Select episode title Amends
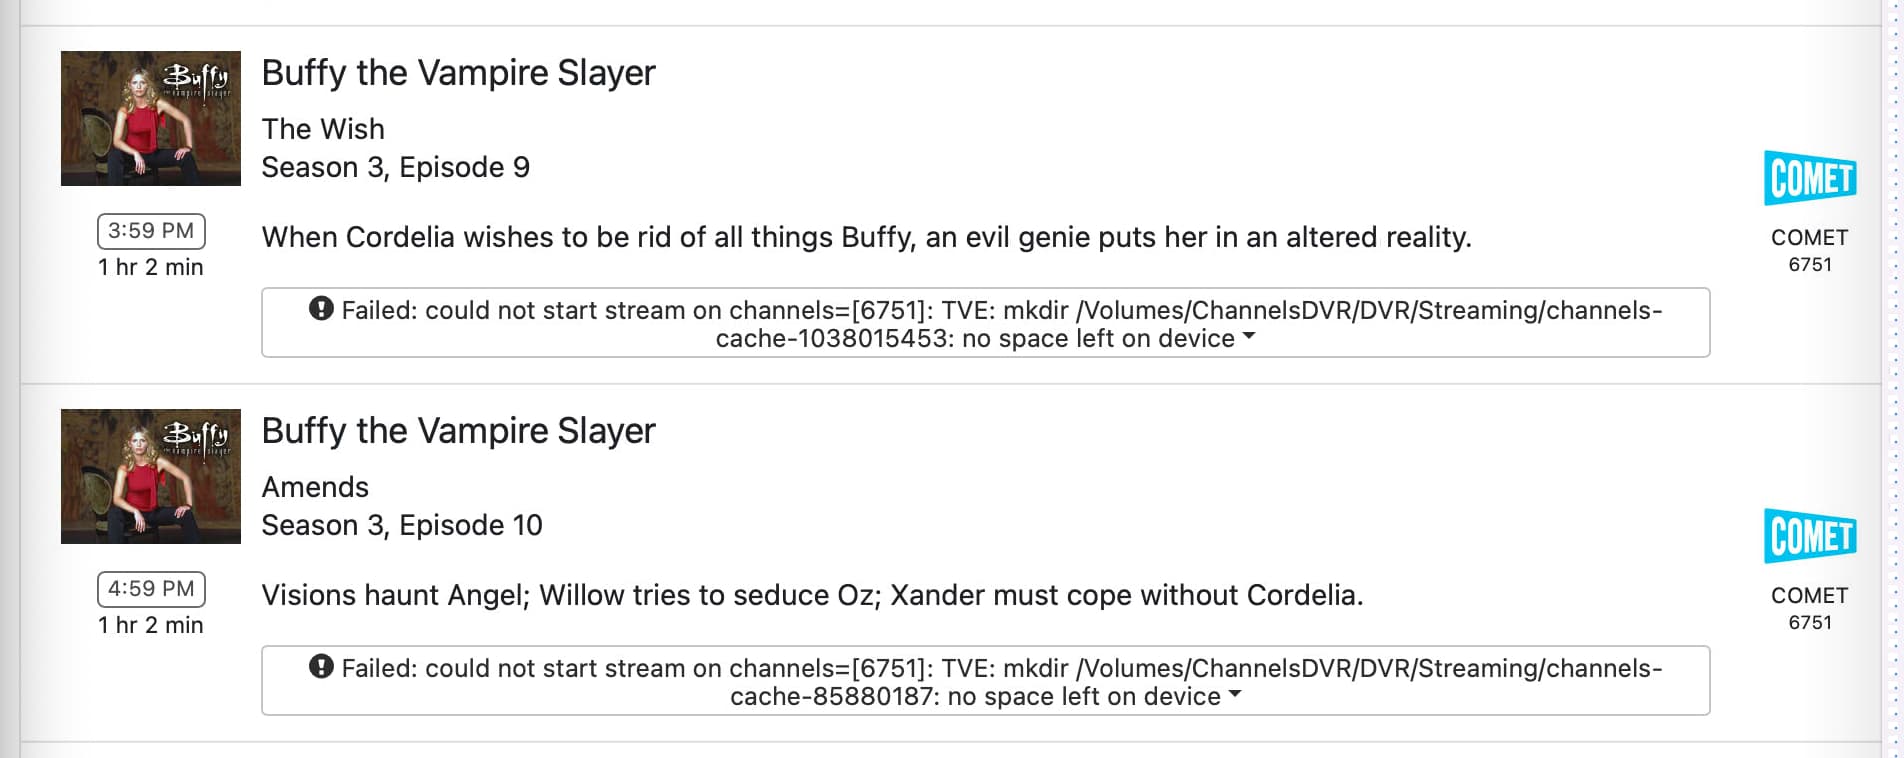 tap(315, 487)
